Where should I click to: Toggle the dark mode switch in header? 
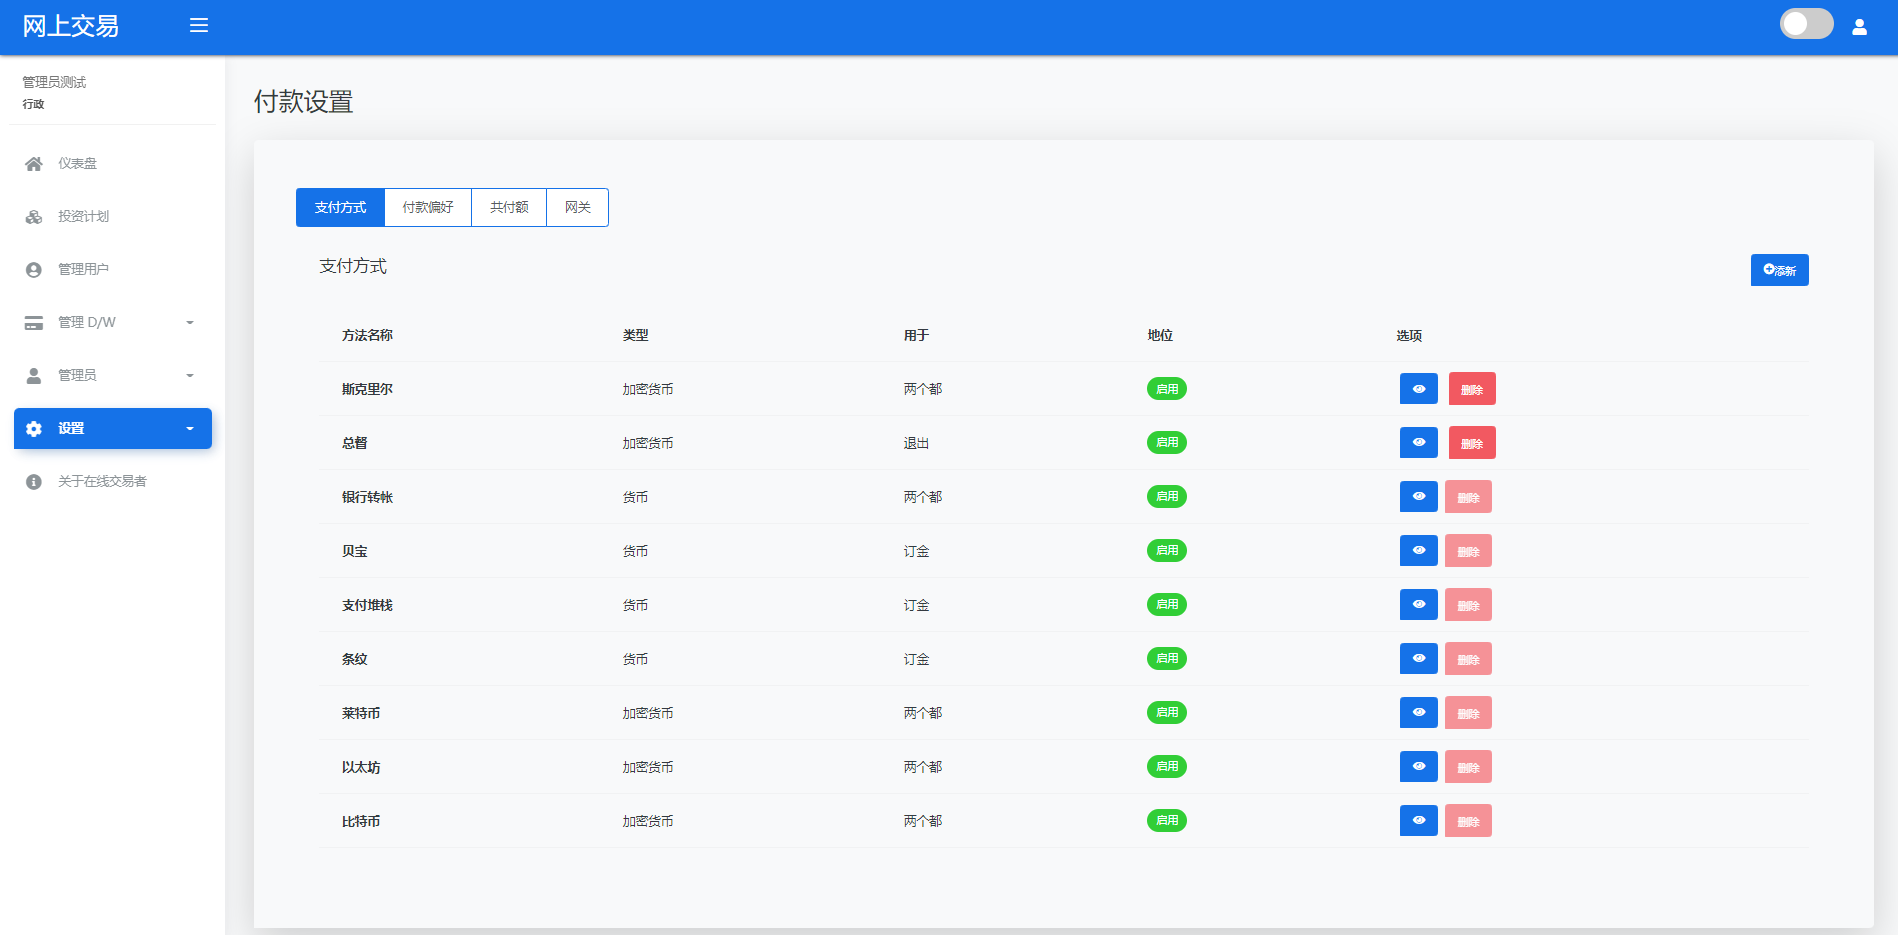(x=1806, y=24)
